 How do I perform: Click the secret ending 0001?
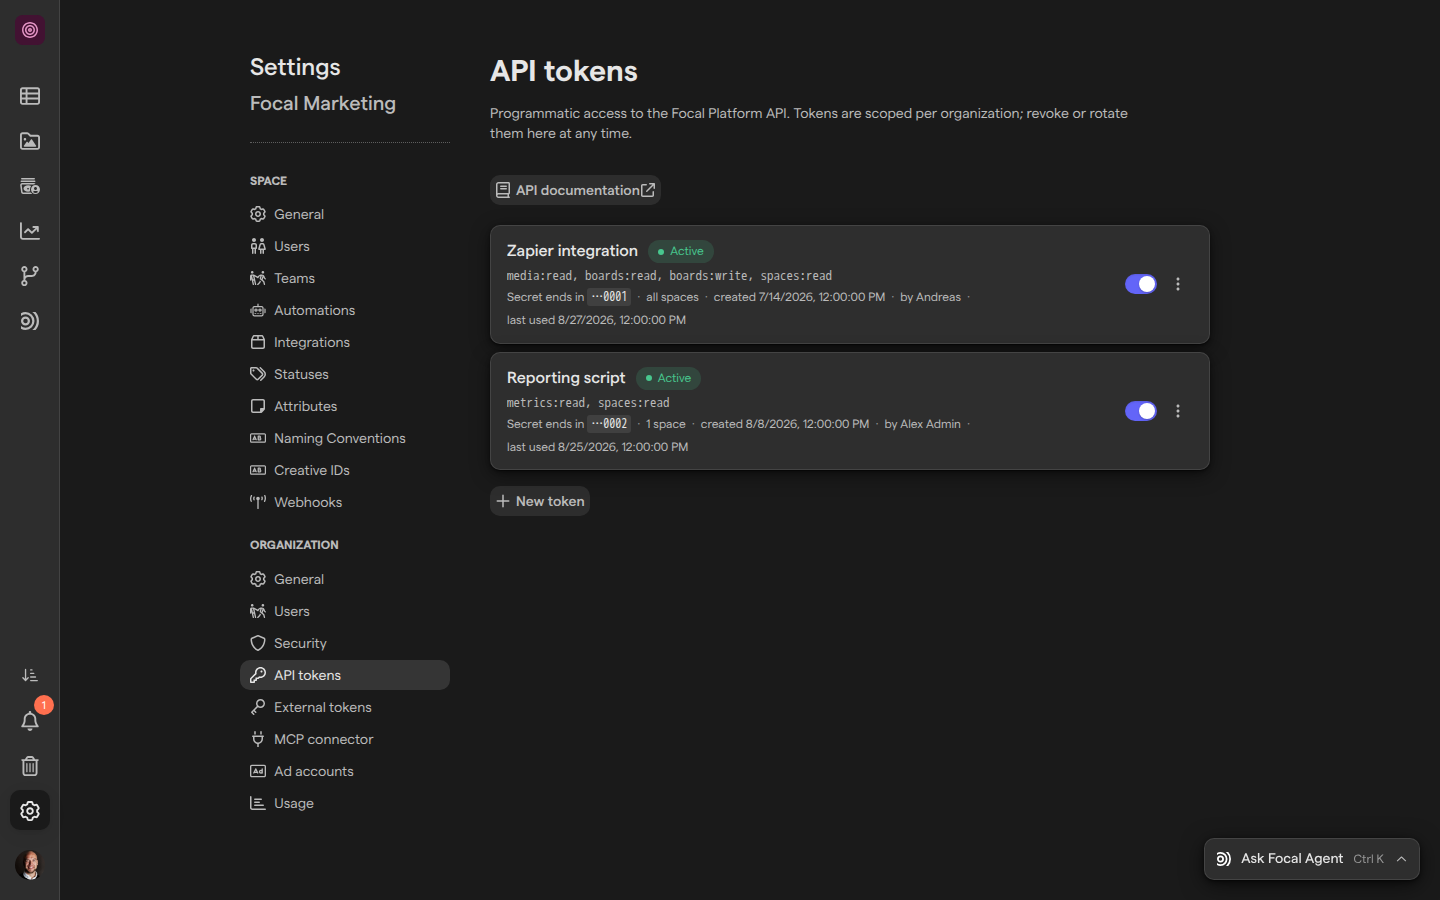pos(609,297)
